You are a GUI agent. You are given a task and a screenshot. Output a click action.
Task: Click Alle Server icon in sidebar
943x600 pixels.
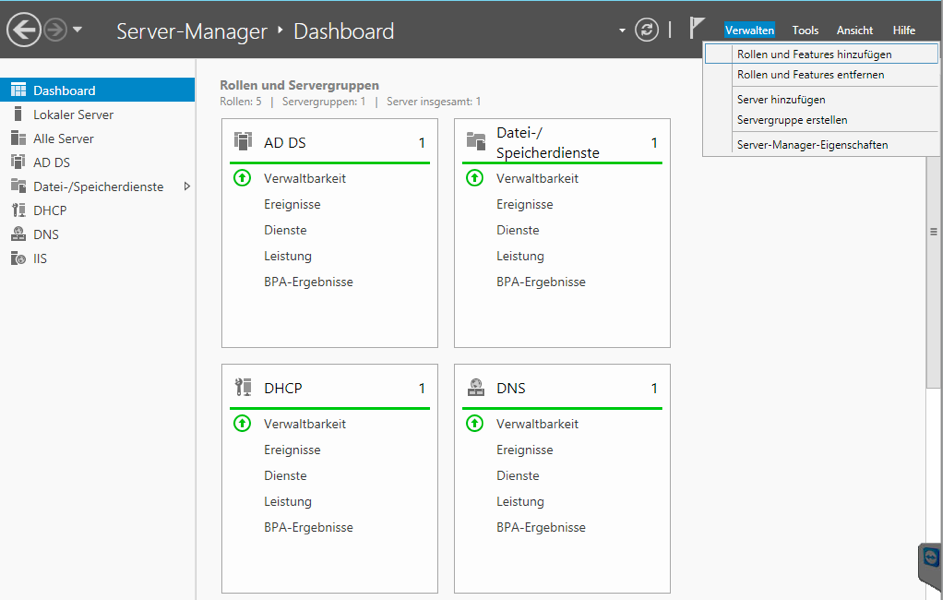tap(19, 138)
